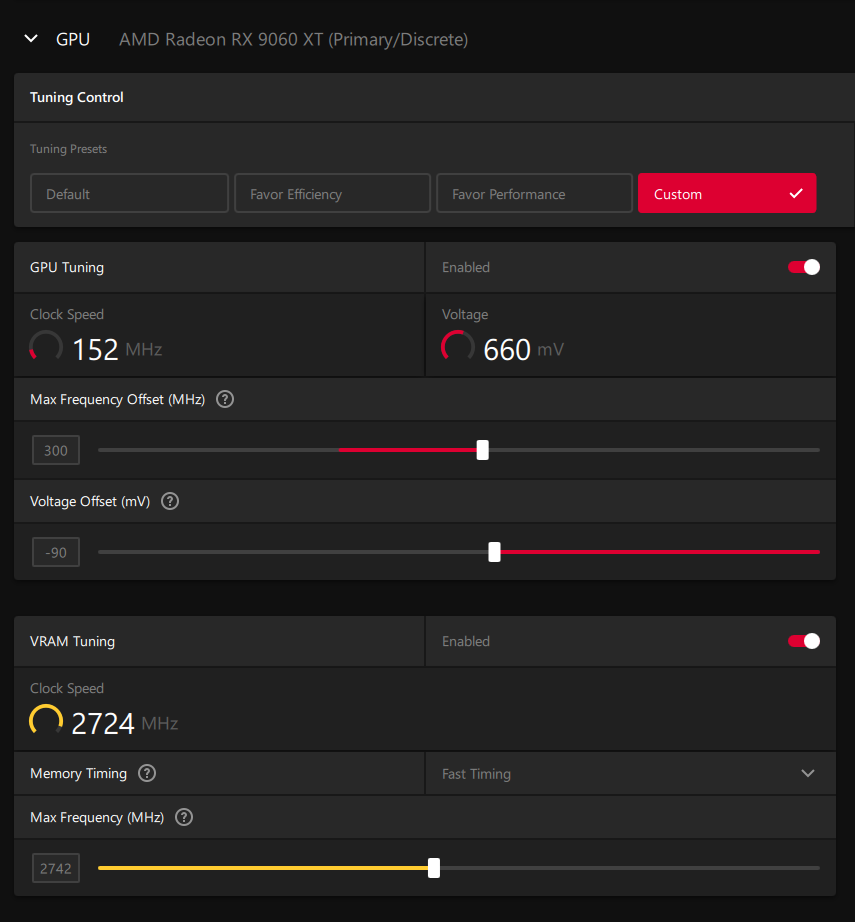Disable the VRAM Tuning toggle
This screenshot has width=855, height=922.
[x=804, y=641]
